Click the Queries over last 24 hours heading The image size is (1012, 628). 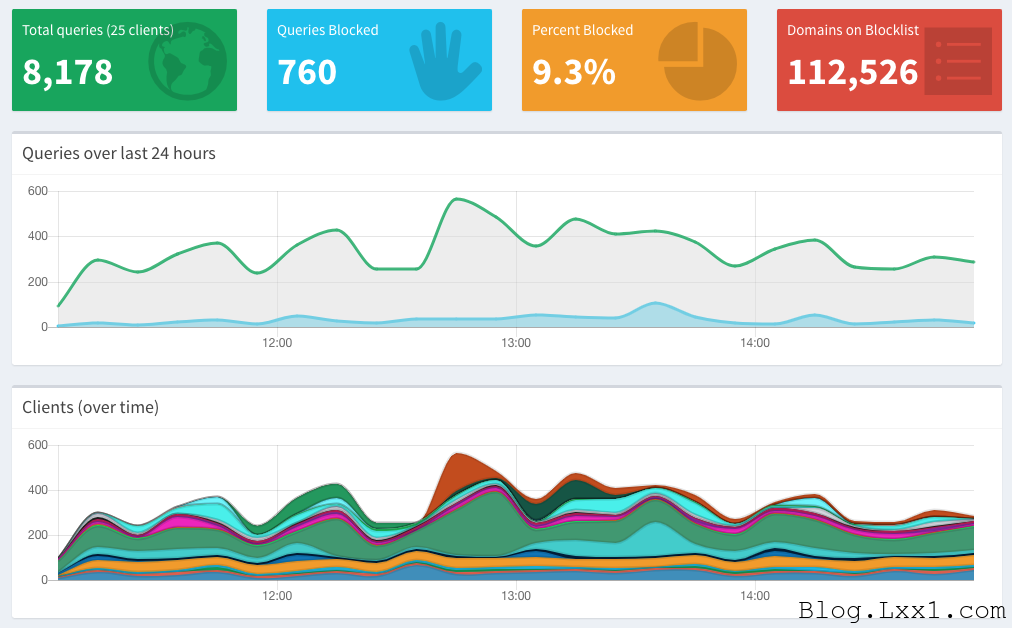pos(119,153)
